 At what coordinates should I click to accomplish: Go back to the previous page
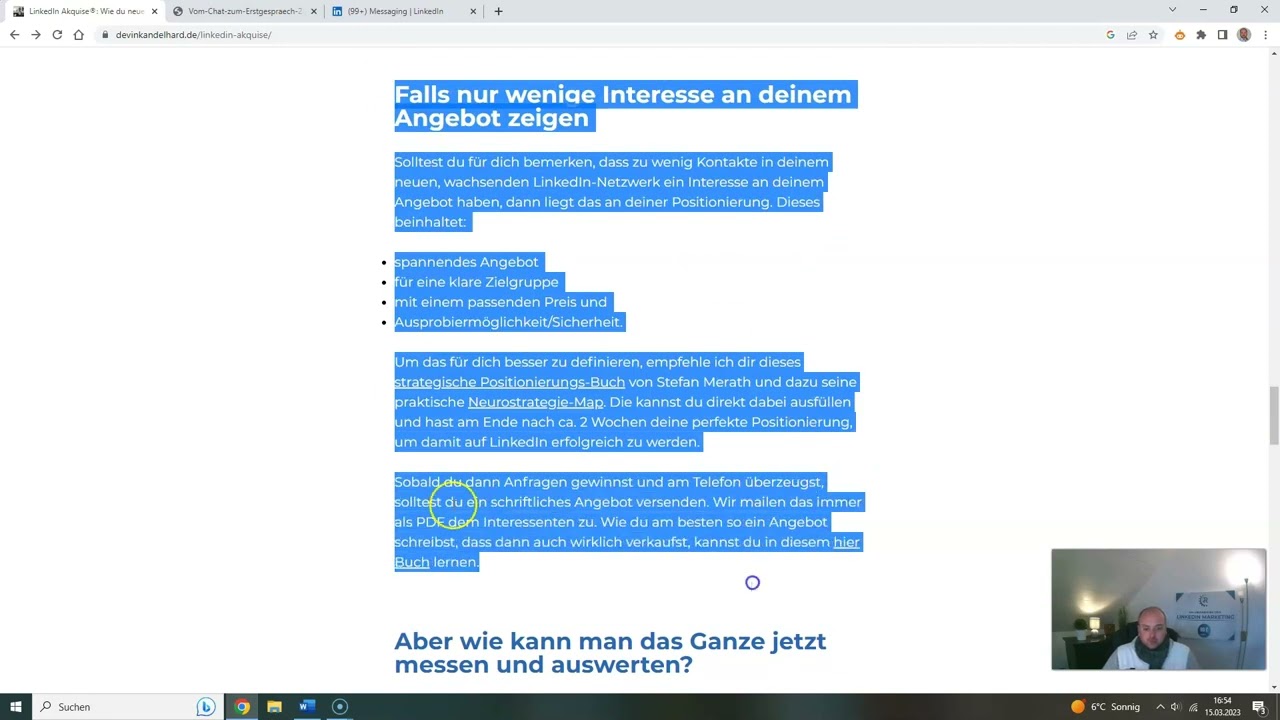point(14,35)
